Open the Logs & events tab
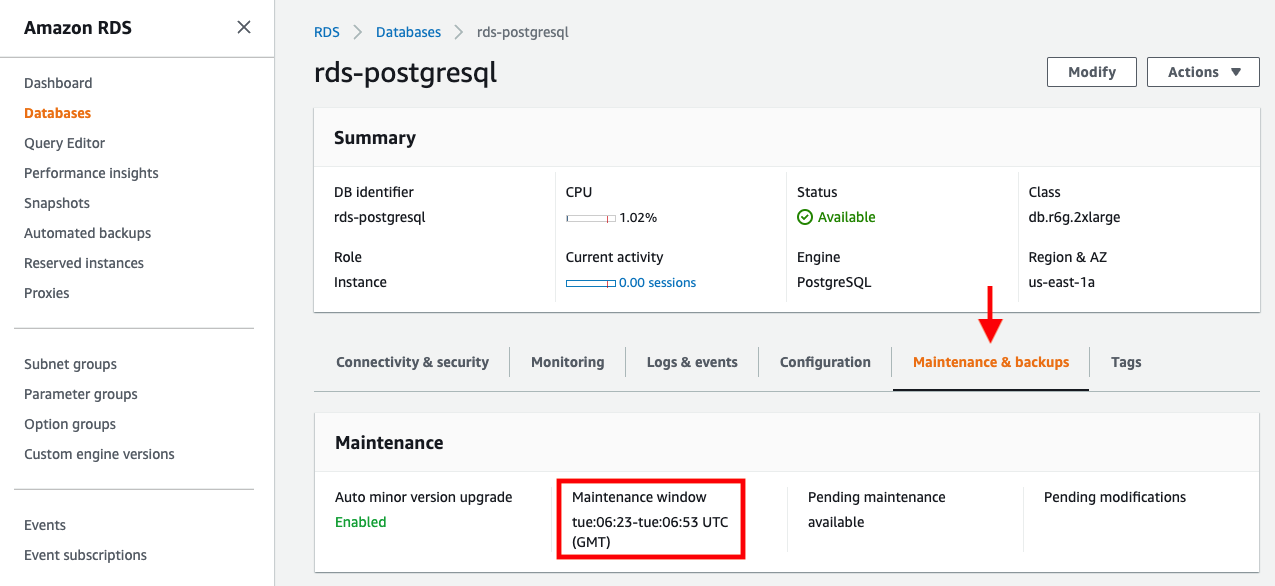Viewport: 1275px width, 586px height. pyautogui.click(x=691, y=361)
